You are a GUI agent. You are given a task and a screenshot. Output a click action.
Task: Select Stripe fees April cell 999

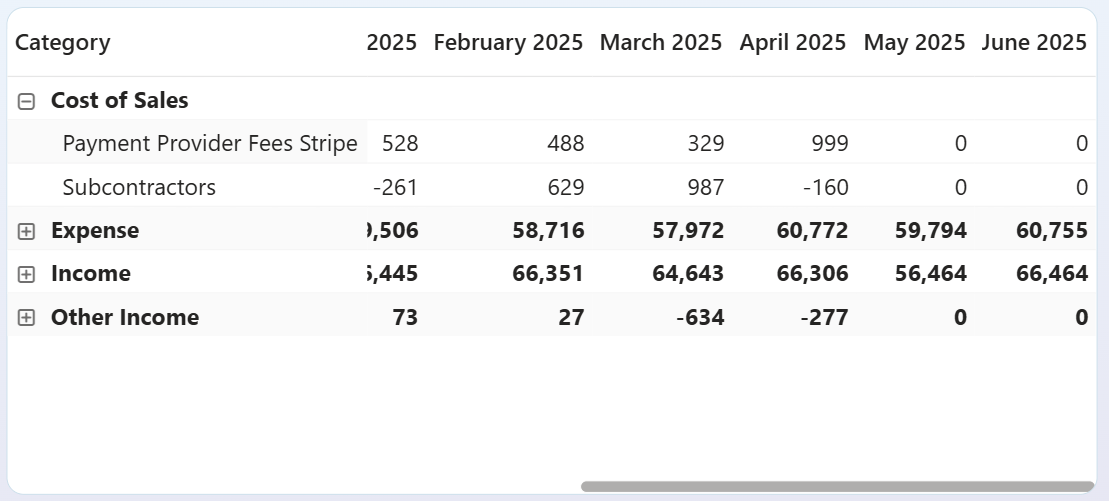tap(830, 144)
